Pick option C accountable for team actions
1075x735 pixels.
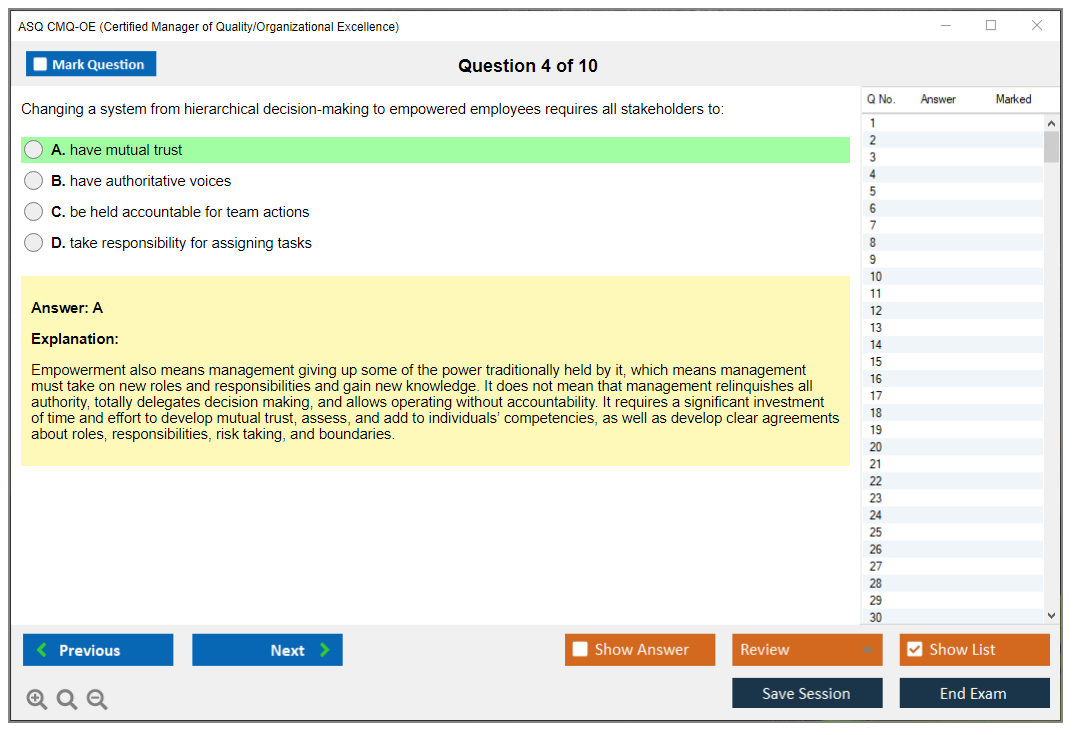(34, 212)
